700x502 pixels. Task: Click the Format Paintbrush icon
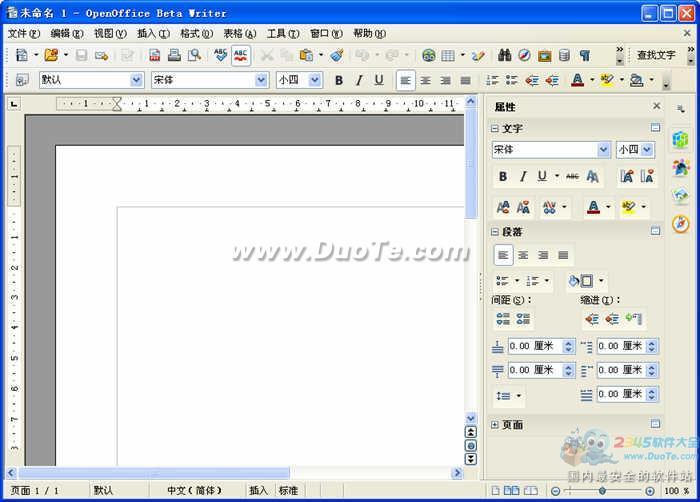(x=337, y=55)
